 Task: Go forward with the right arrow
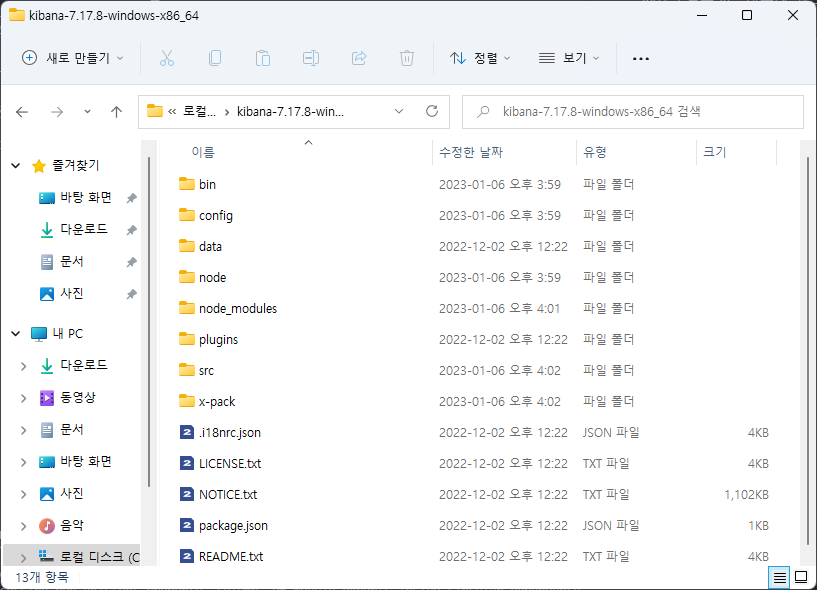57,112
